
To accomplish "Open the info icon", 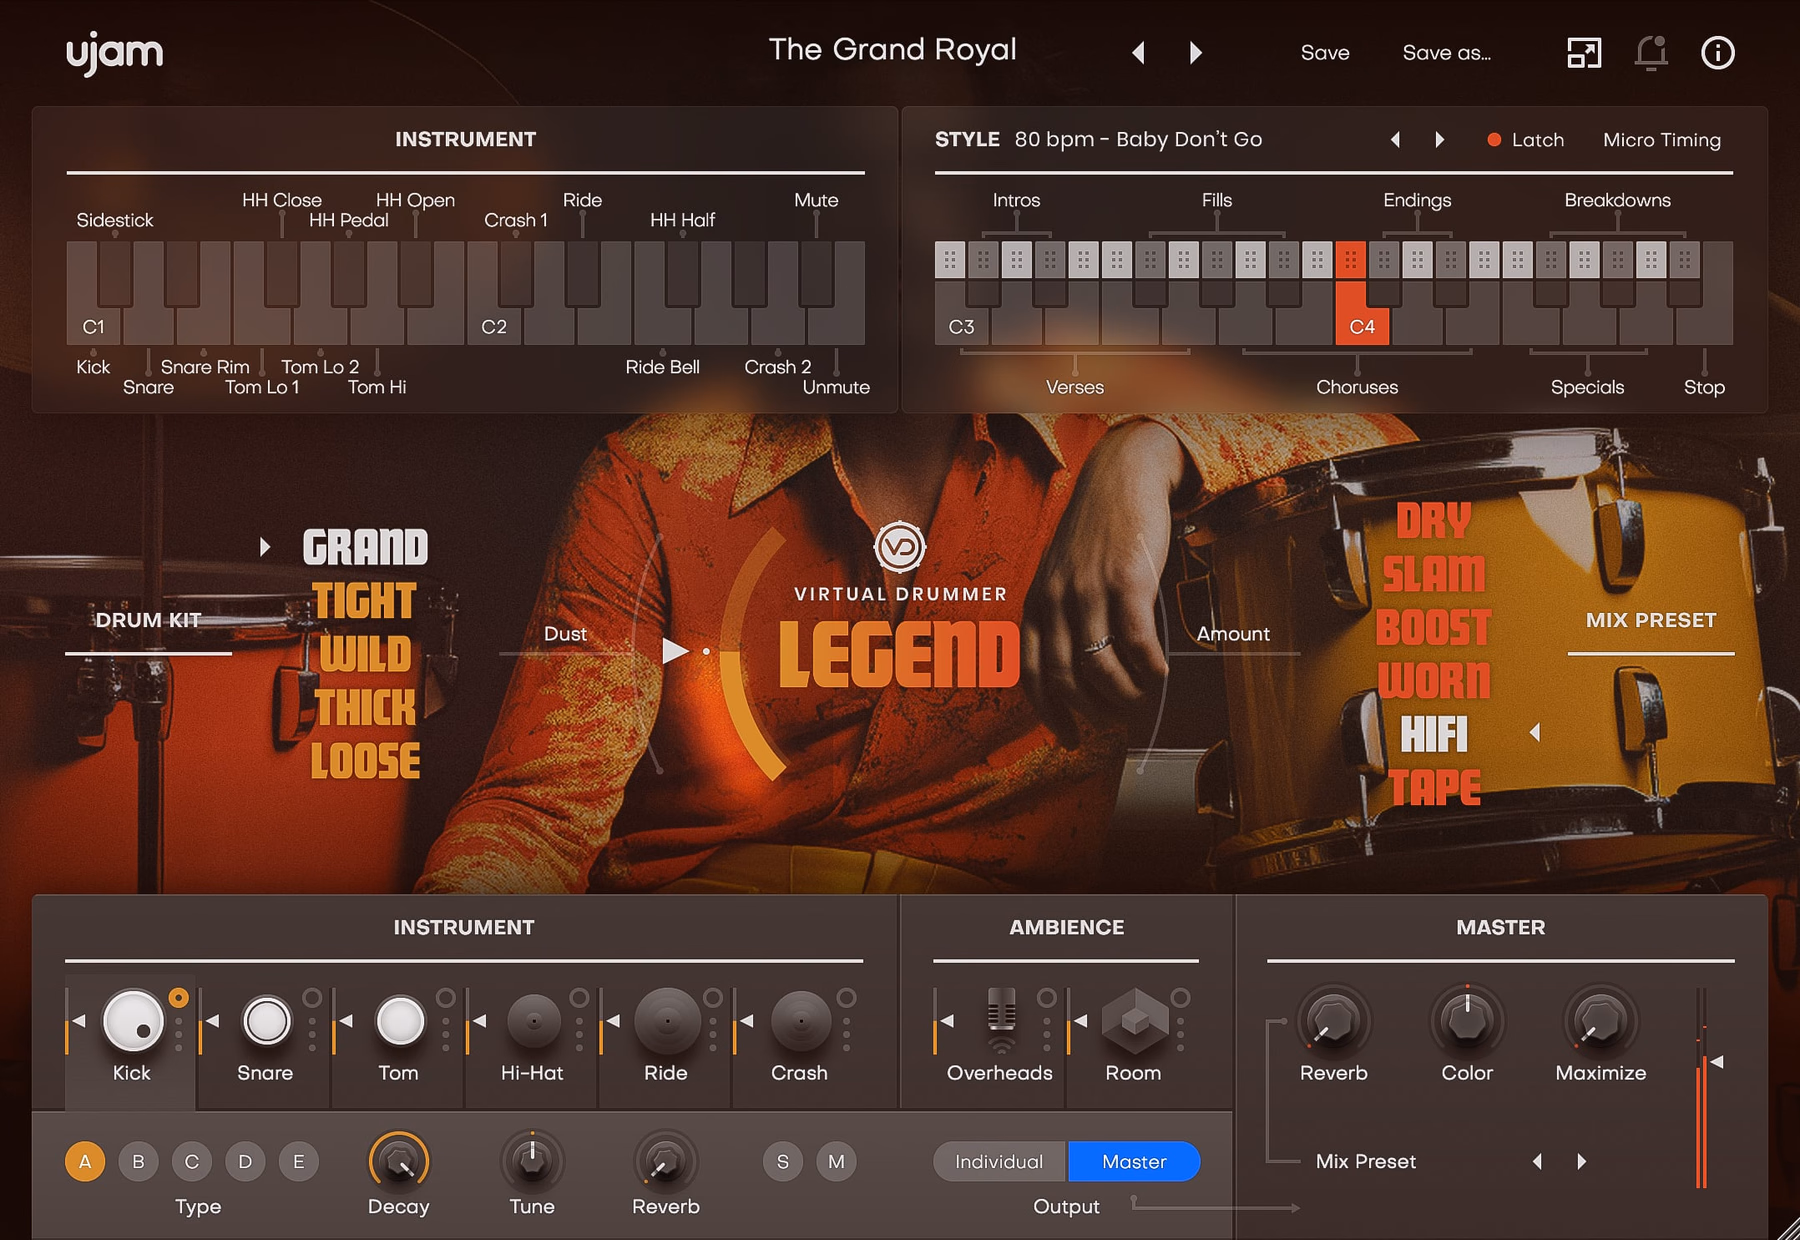I will point(1718,53).
